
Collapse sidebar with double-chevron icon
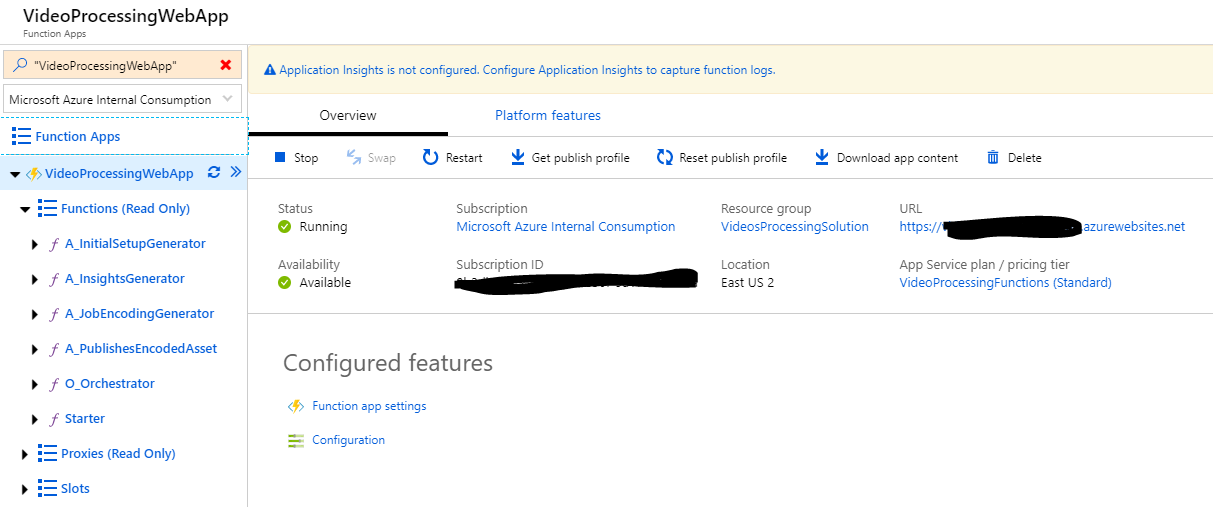tap(236, 172)
